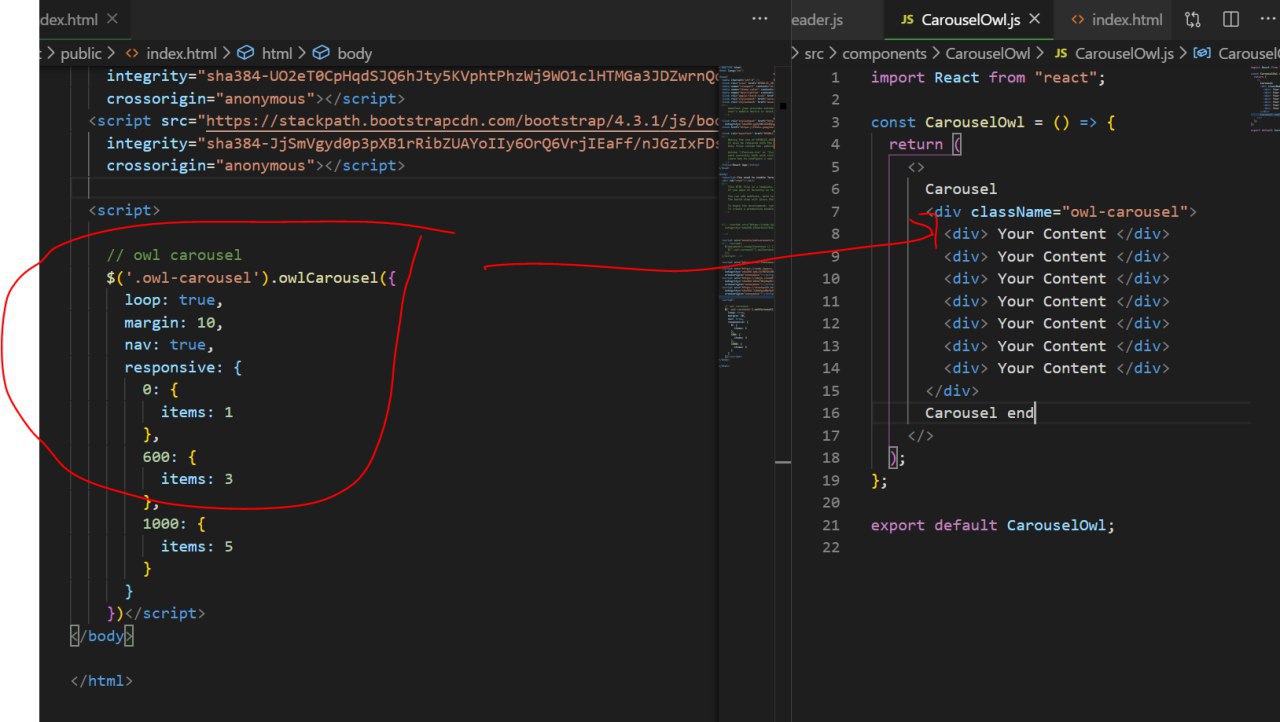Expand the public folder breadcrumb

click(81, 53)
